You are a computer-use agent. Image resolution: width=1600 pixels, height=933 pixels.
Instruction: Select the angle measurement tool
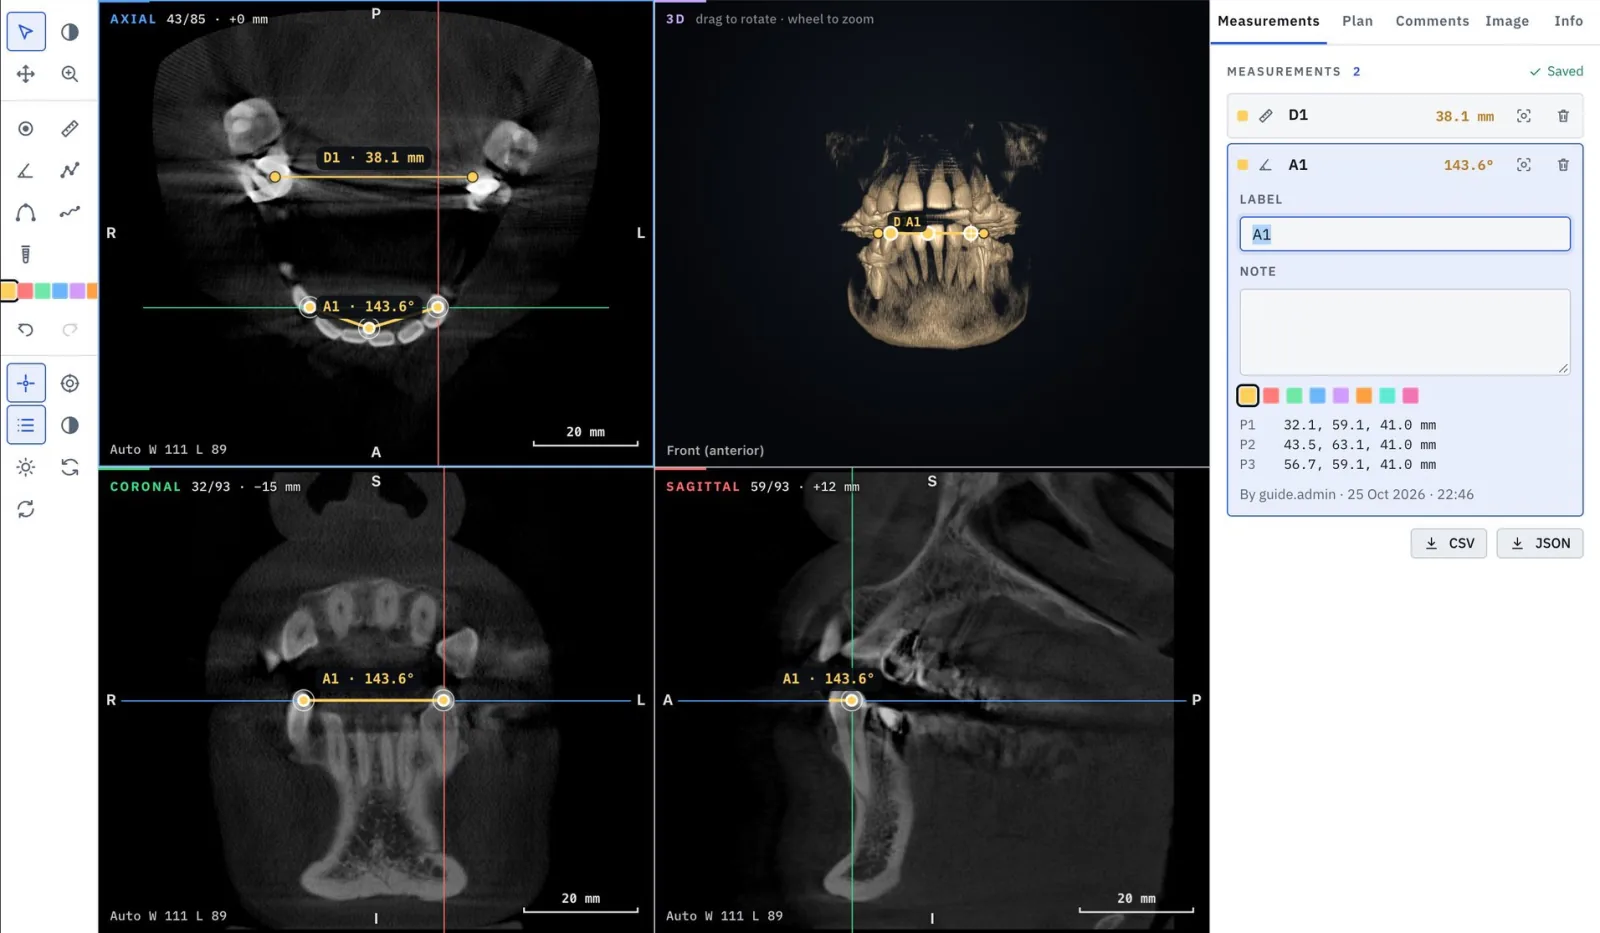(x=26, y=171)
